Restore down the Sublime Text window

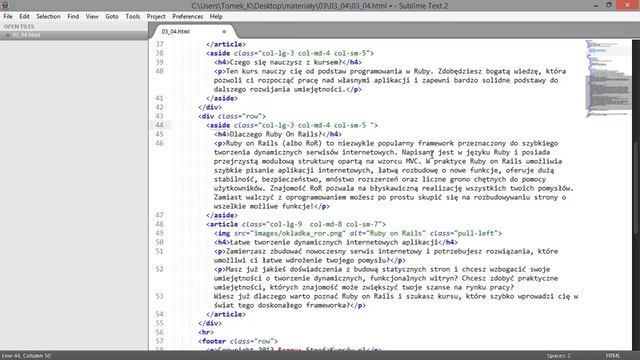click(x=609, y=5)
